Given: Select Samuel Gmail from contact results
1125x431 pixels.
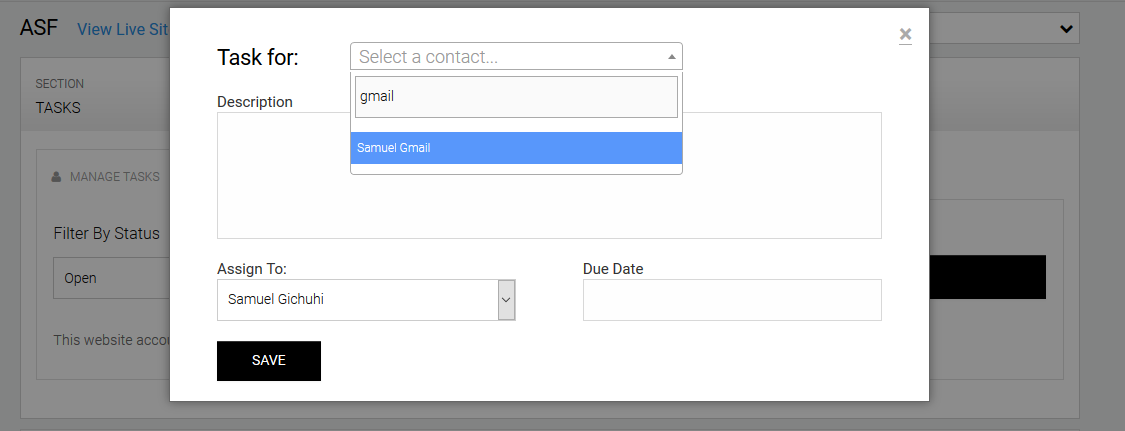Looking at the screenshot, I should click(516, 148).
